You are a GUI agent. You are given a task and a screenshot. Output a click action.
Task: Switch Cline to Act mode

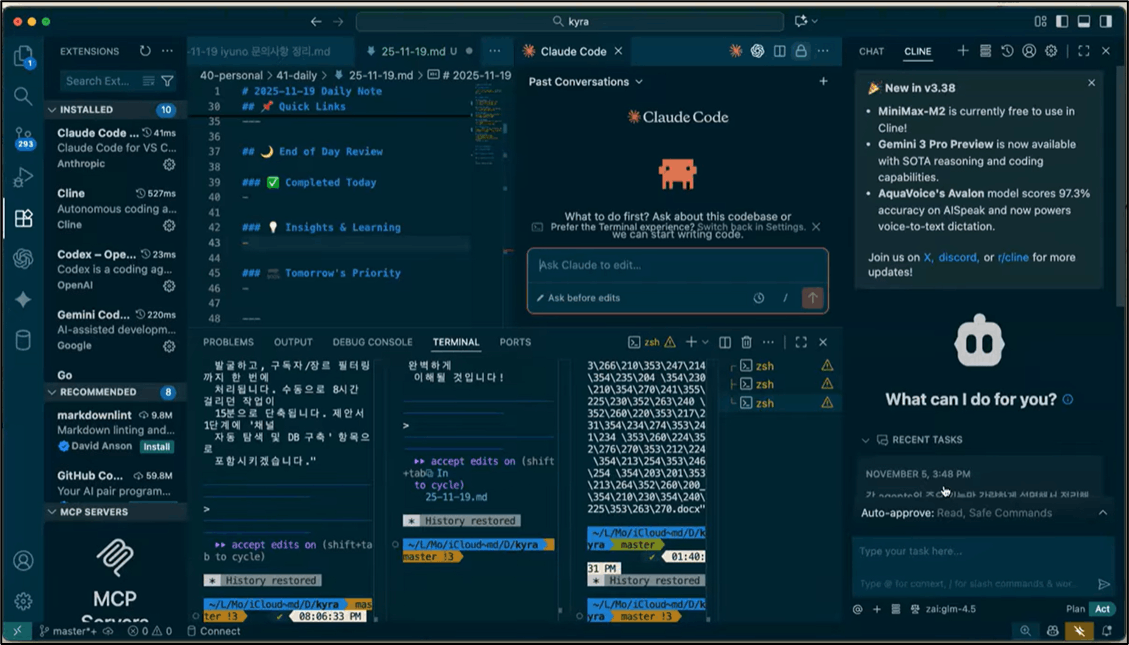point(1102,609)
